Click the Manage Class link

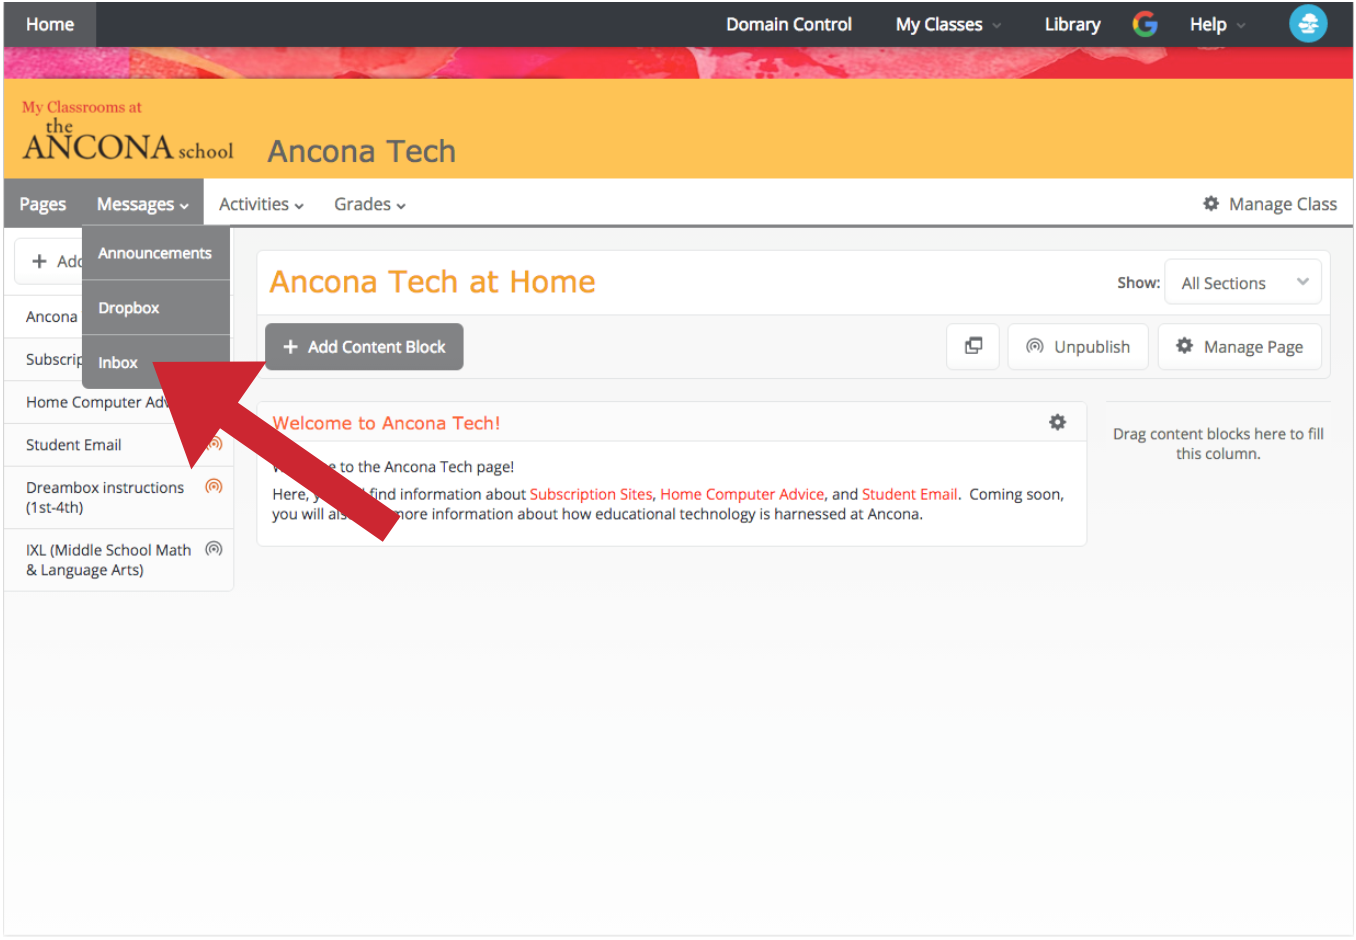(1270, 204)
